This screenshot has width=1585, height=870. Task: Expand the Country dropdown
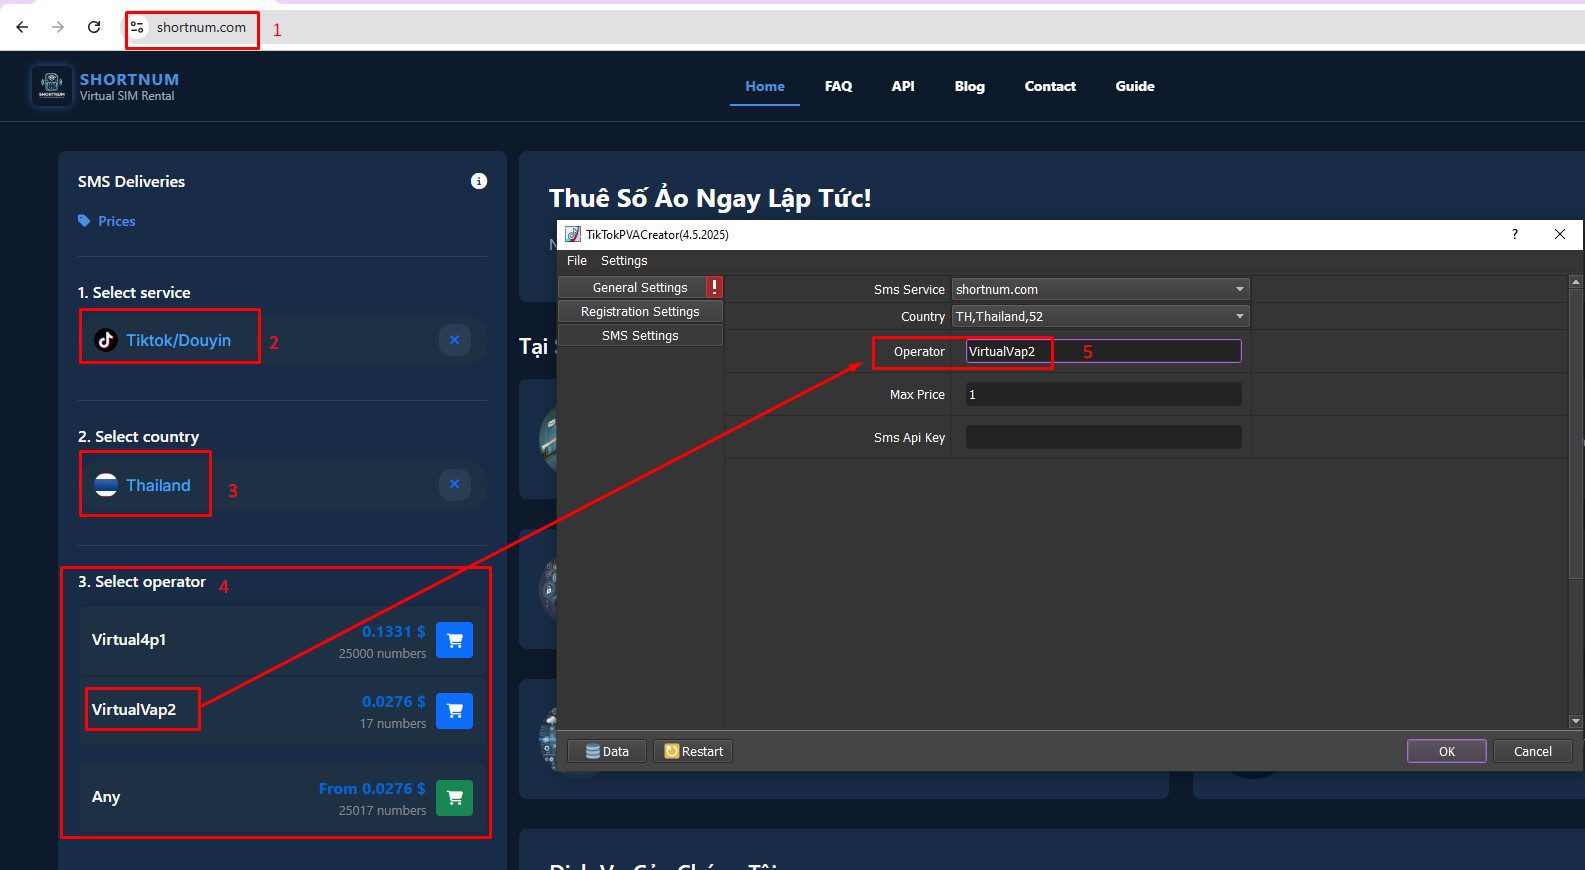(1101, 316)
